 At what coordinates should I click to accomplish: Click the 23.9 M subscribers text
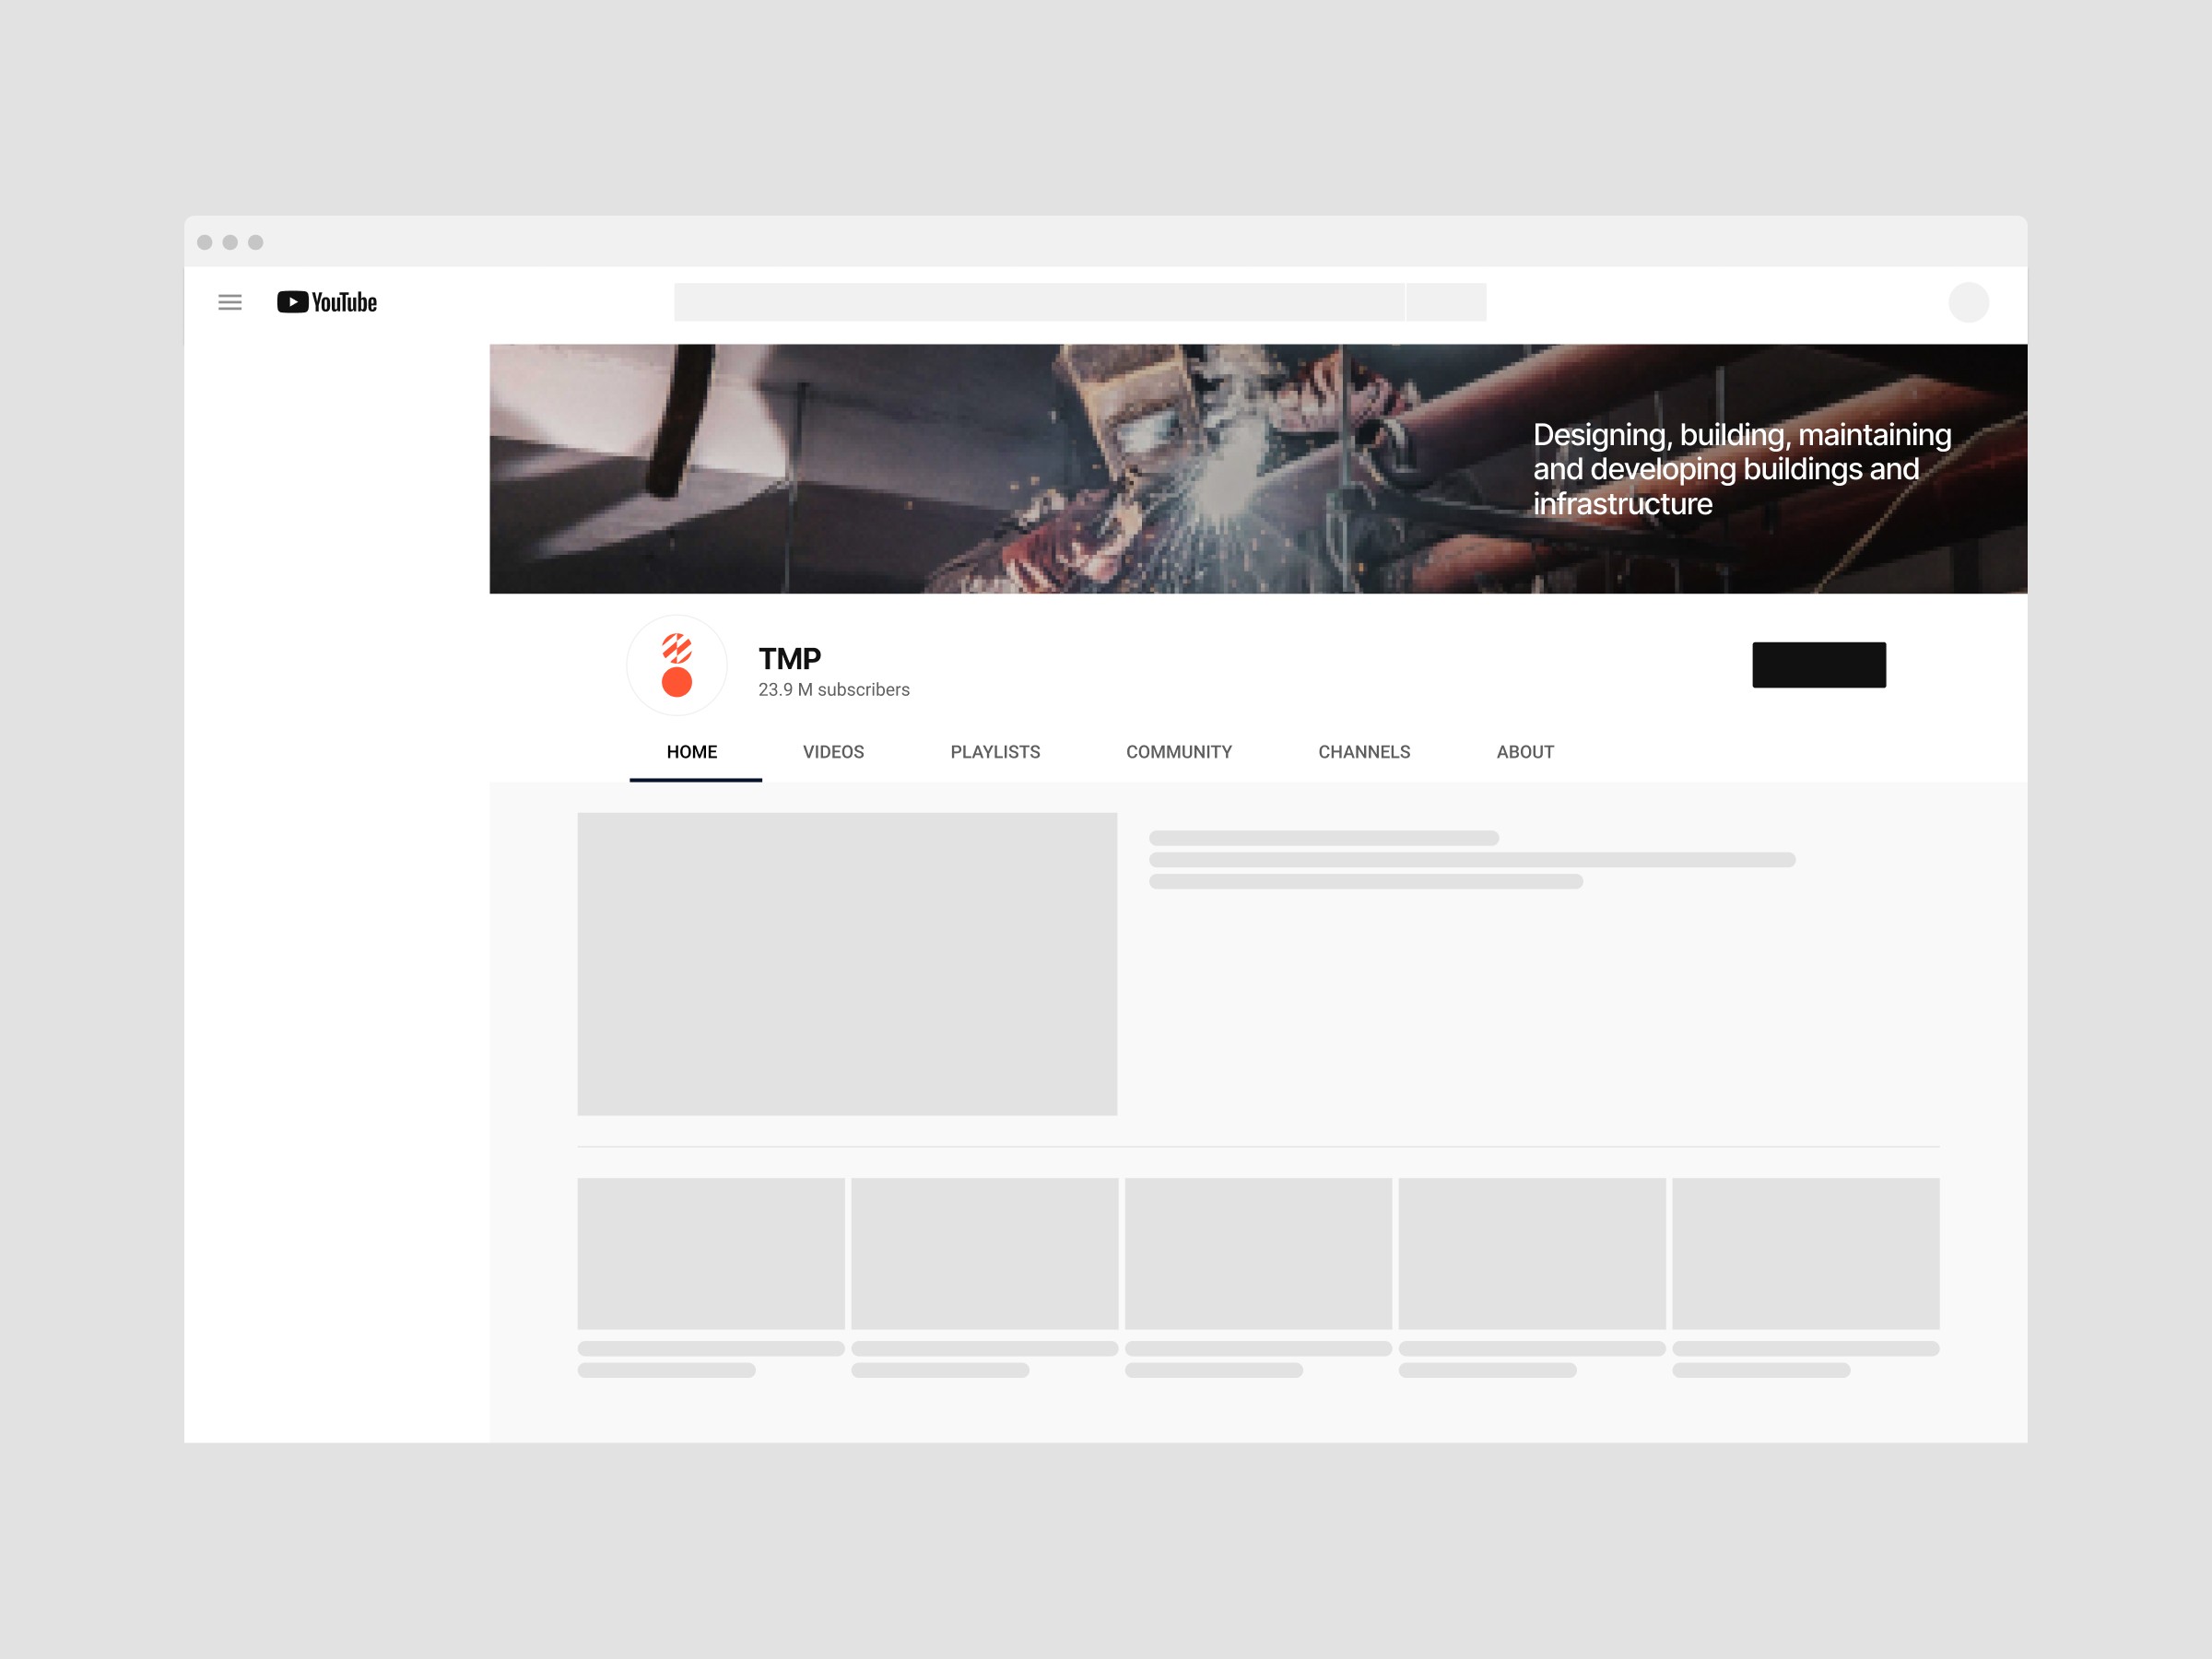(x=834, y=690)
